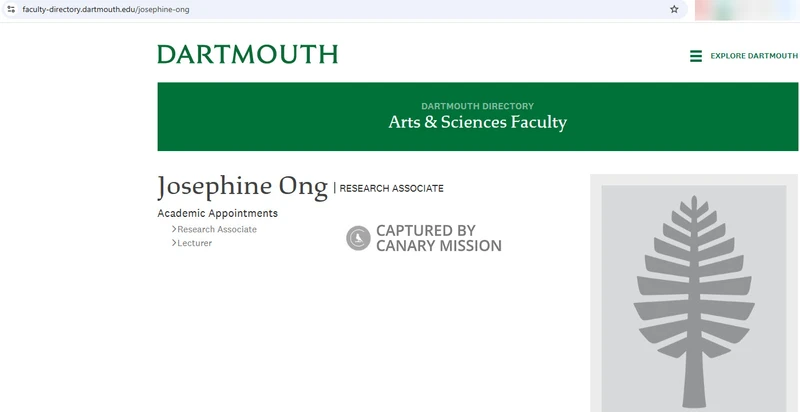
Task: Click the blurred browser toolbar area
Action: pos(745,9)
